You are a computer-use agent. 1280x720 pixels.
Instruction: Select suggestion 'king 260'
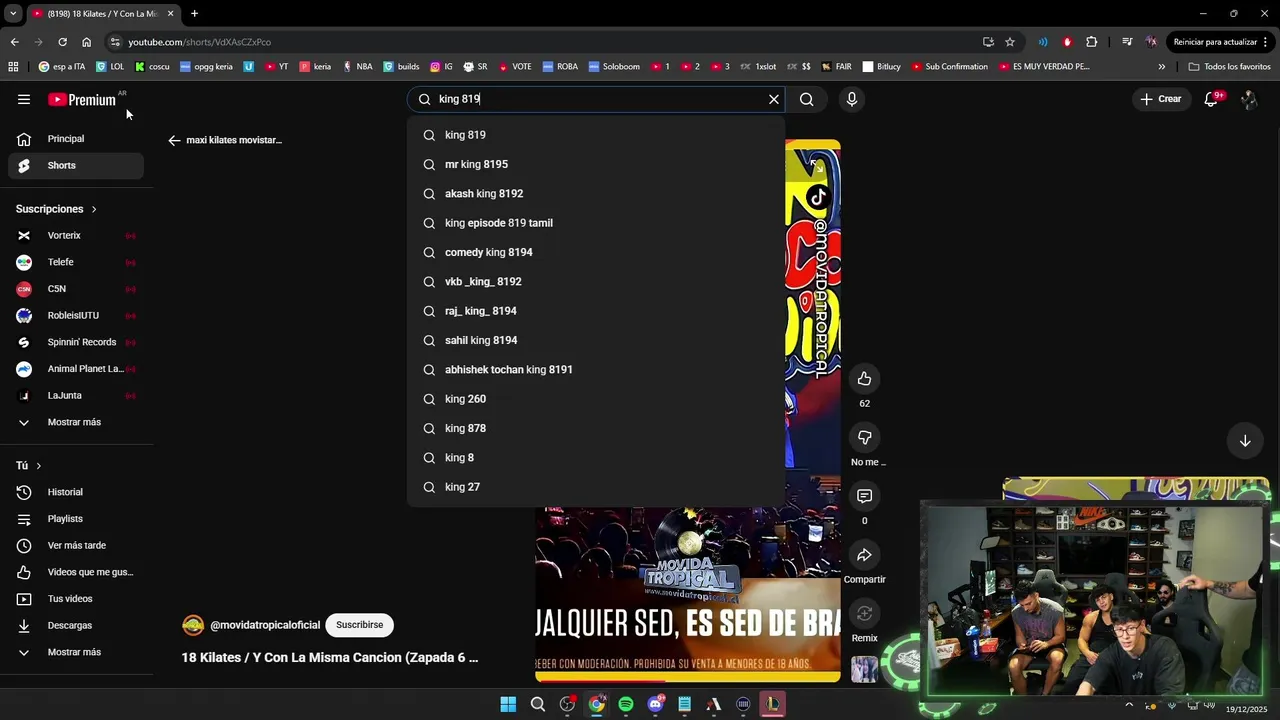[596, 399]
